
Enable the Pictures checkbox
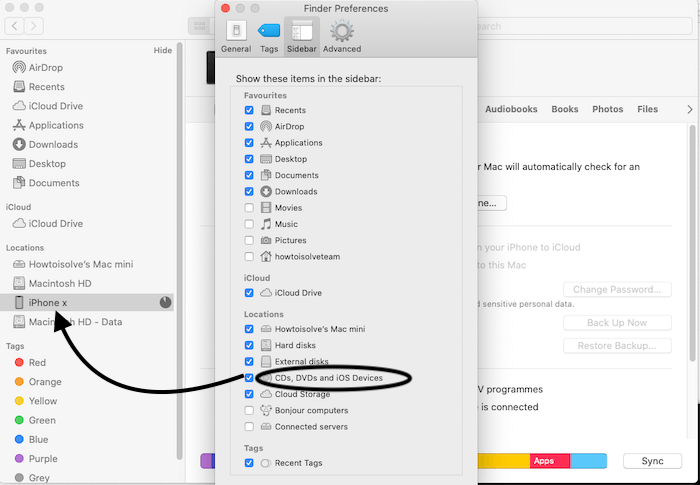[x=249, y=240]
